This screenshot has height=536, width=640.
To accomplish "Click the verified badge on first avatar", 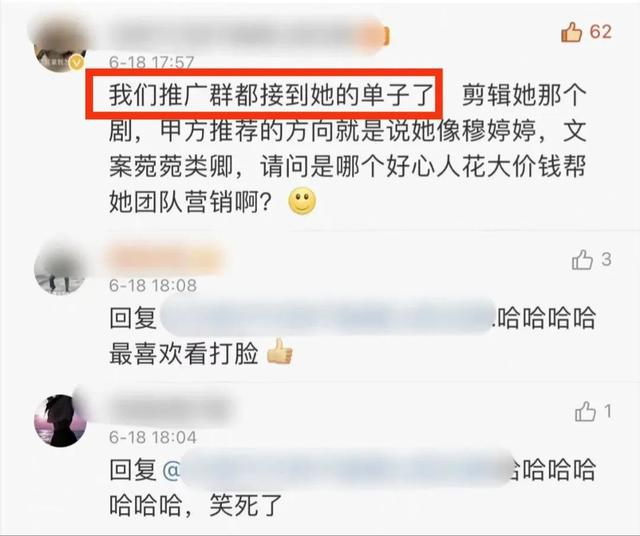I will 76,63.
